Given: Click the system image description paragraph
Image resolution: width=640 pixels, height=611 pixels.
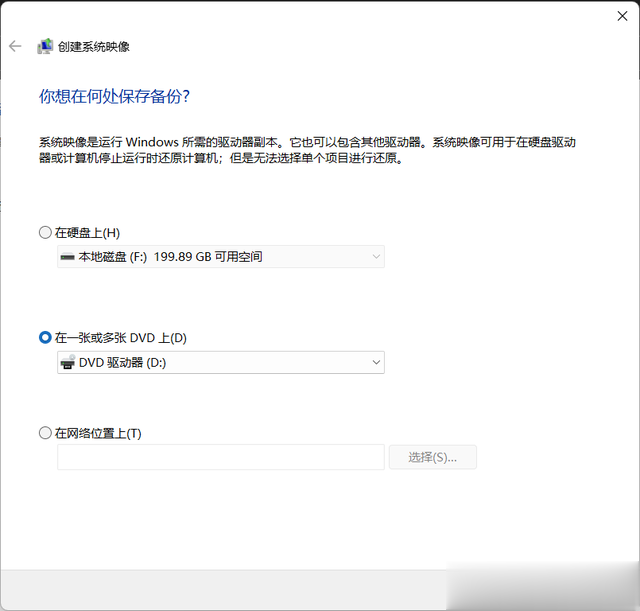Looking at the screenshot, I should [307, 150].
